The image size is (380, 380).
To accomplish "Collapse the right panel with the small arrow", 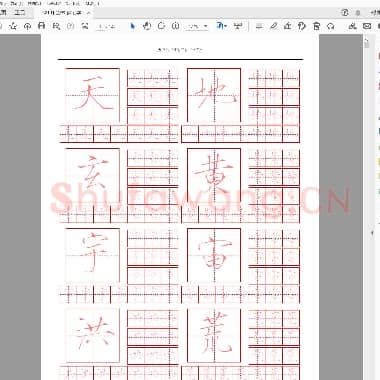I will click(x=372, y=233).
